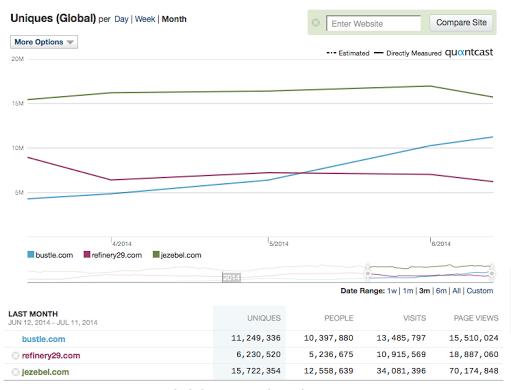The width and height of the screenshot is (511, 390).
Task: Click right handle of range selector
Action: click(492, 273)
